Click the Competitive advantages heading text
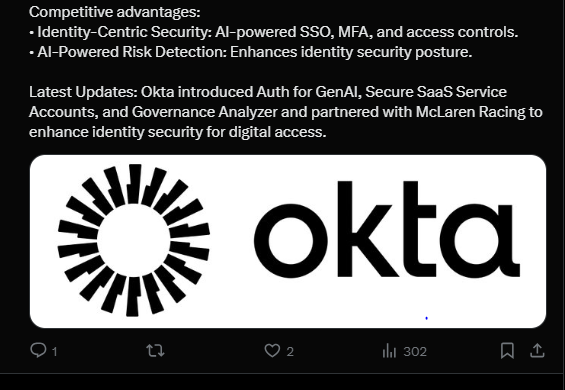This screenshot has height=390, width=565. coord(115,12)
